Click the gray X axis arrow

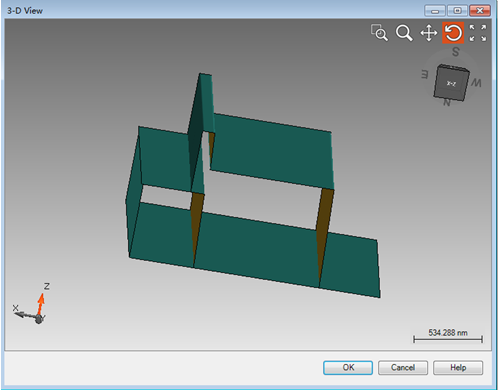coord(25,315)
